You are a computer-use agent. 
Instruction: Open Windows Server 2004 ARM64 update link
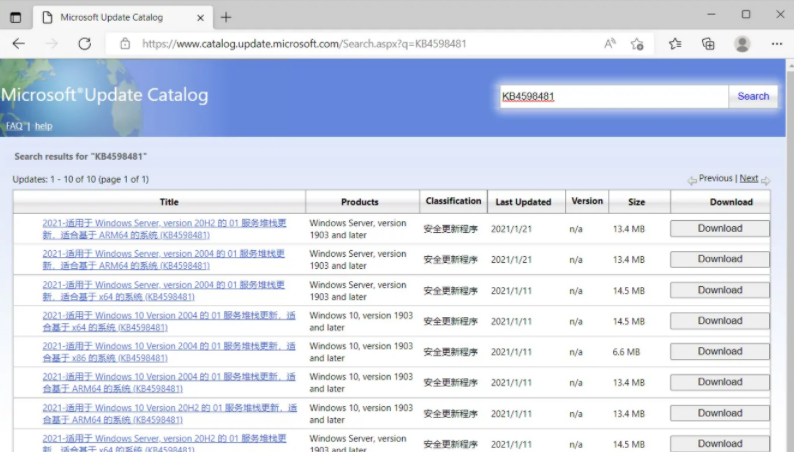click(164, 260)
